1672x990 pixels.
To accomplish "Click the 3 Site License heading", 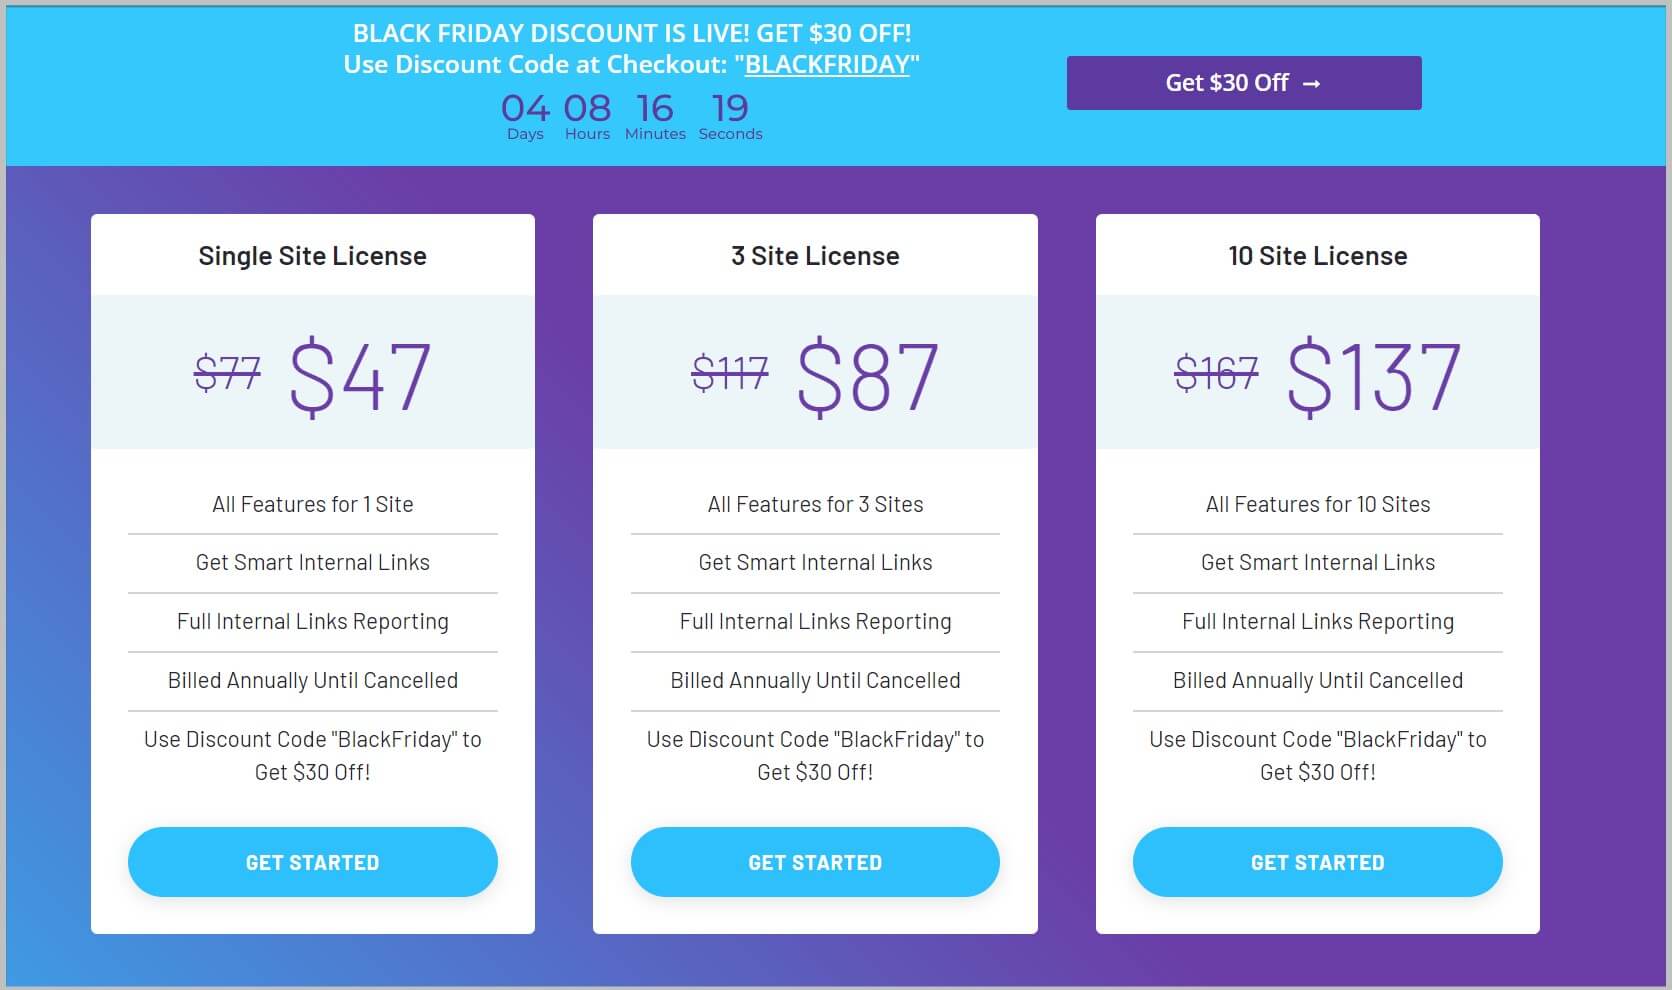I will click(x=815, y=256).
